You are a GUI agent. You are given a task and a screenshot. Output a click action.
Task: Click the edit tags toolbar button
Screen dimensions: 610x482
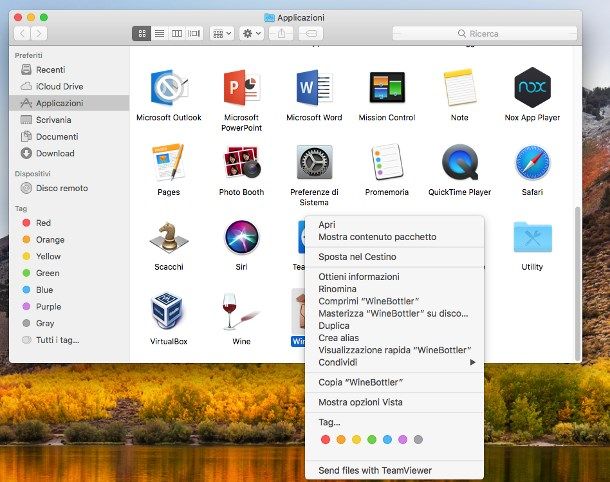pos(310,33)
